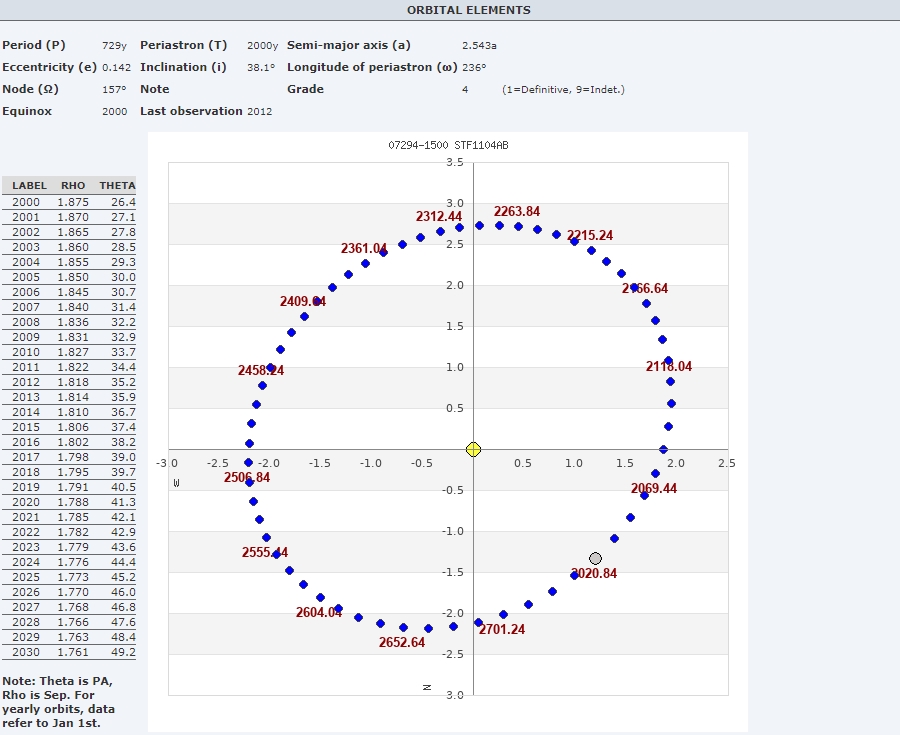Click the THETA column header
Viewport: 900px width, 735px height.
(x=117, y=185)
